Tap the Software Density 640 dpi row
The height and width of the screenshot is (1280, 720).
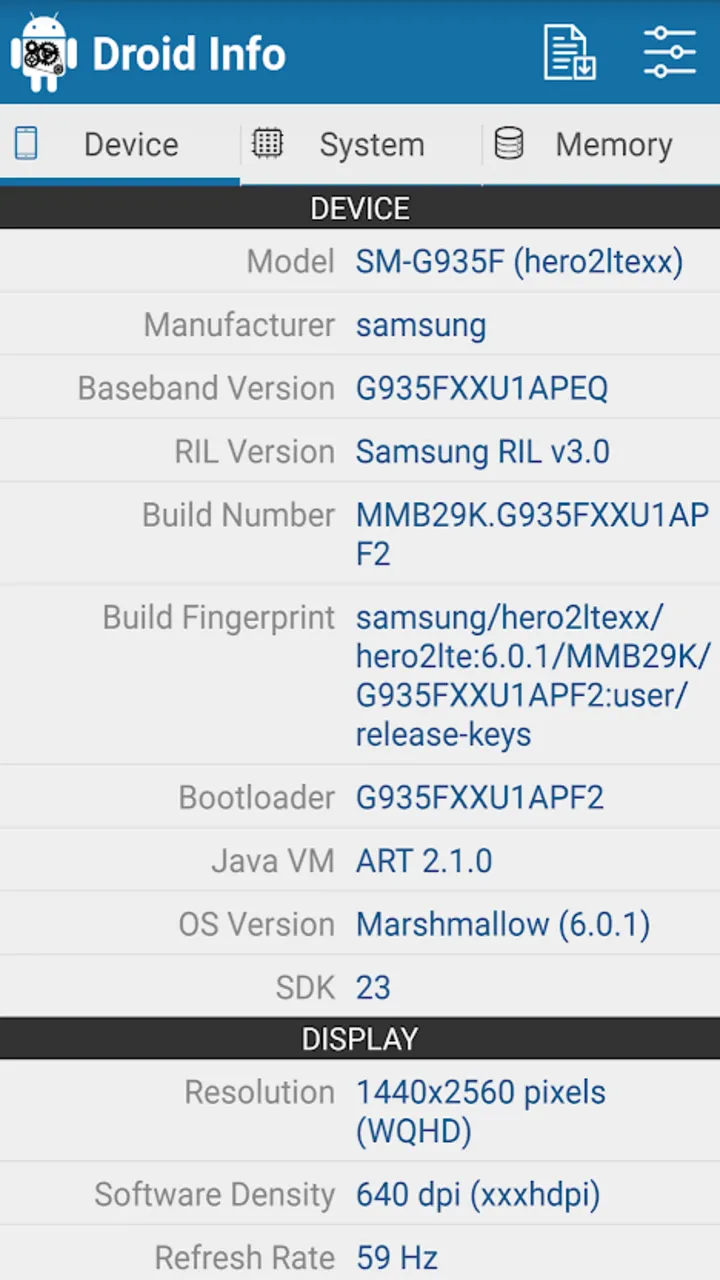[360, 1194]
